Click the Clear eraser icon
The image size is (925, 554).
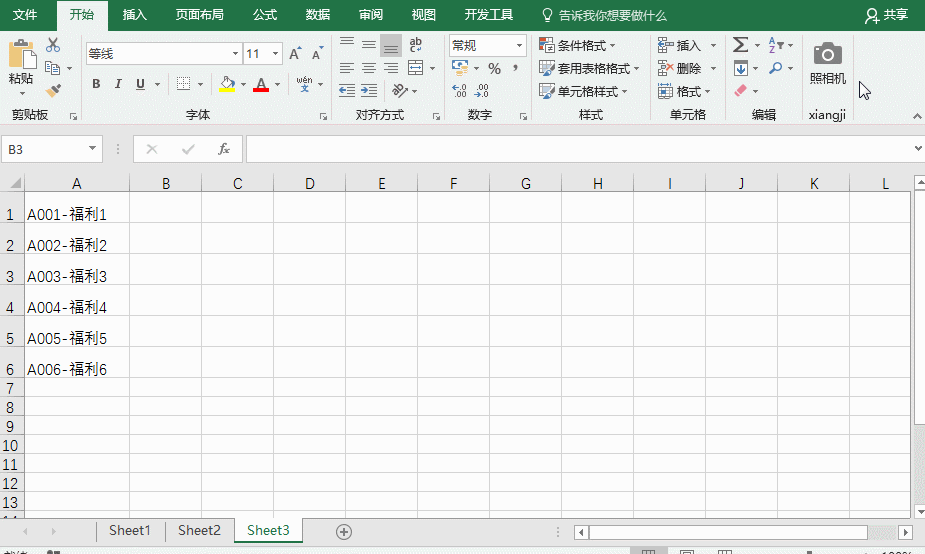click(x=740, y=90)
